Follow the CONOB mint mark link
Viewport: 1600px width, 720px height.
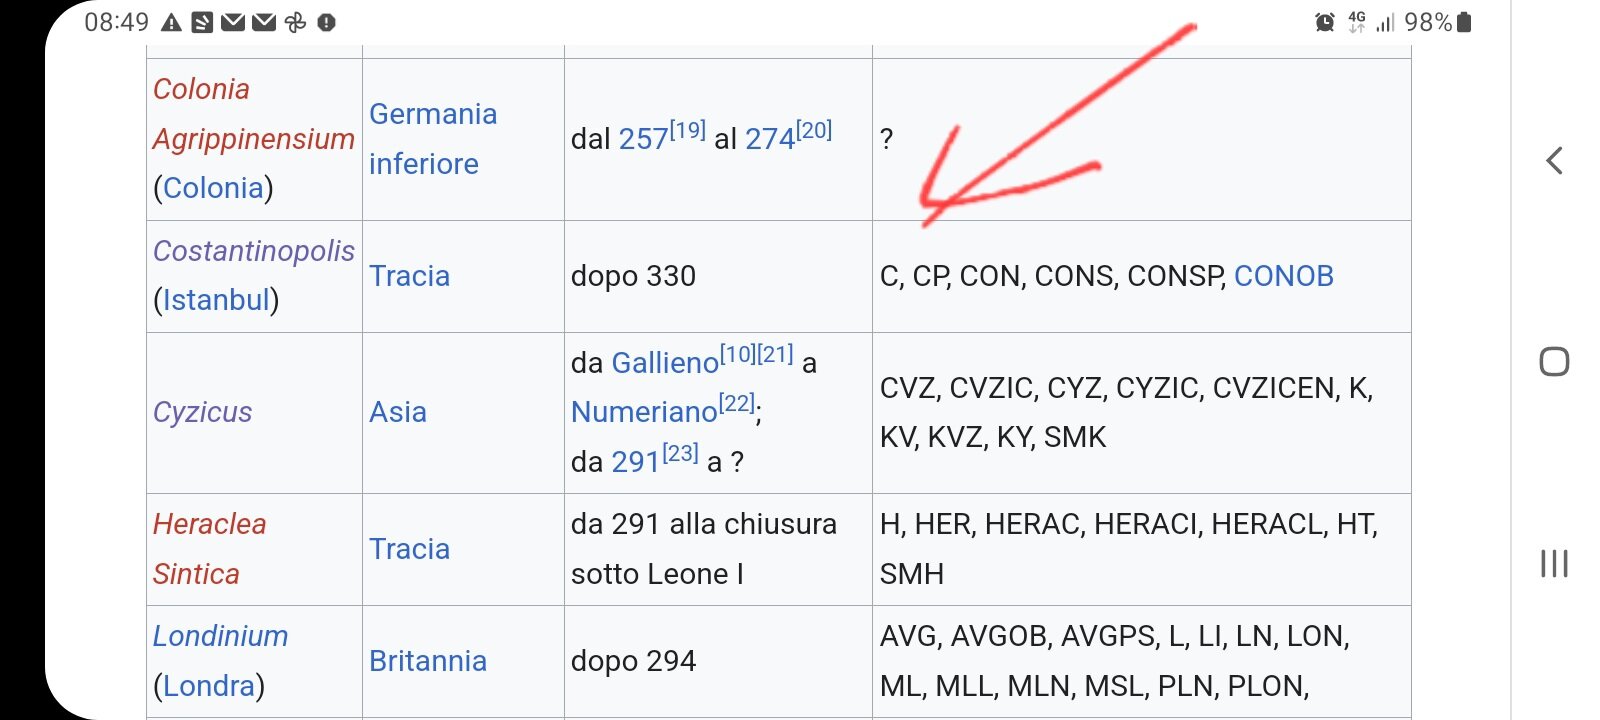click(1284, 276)
